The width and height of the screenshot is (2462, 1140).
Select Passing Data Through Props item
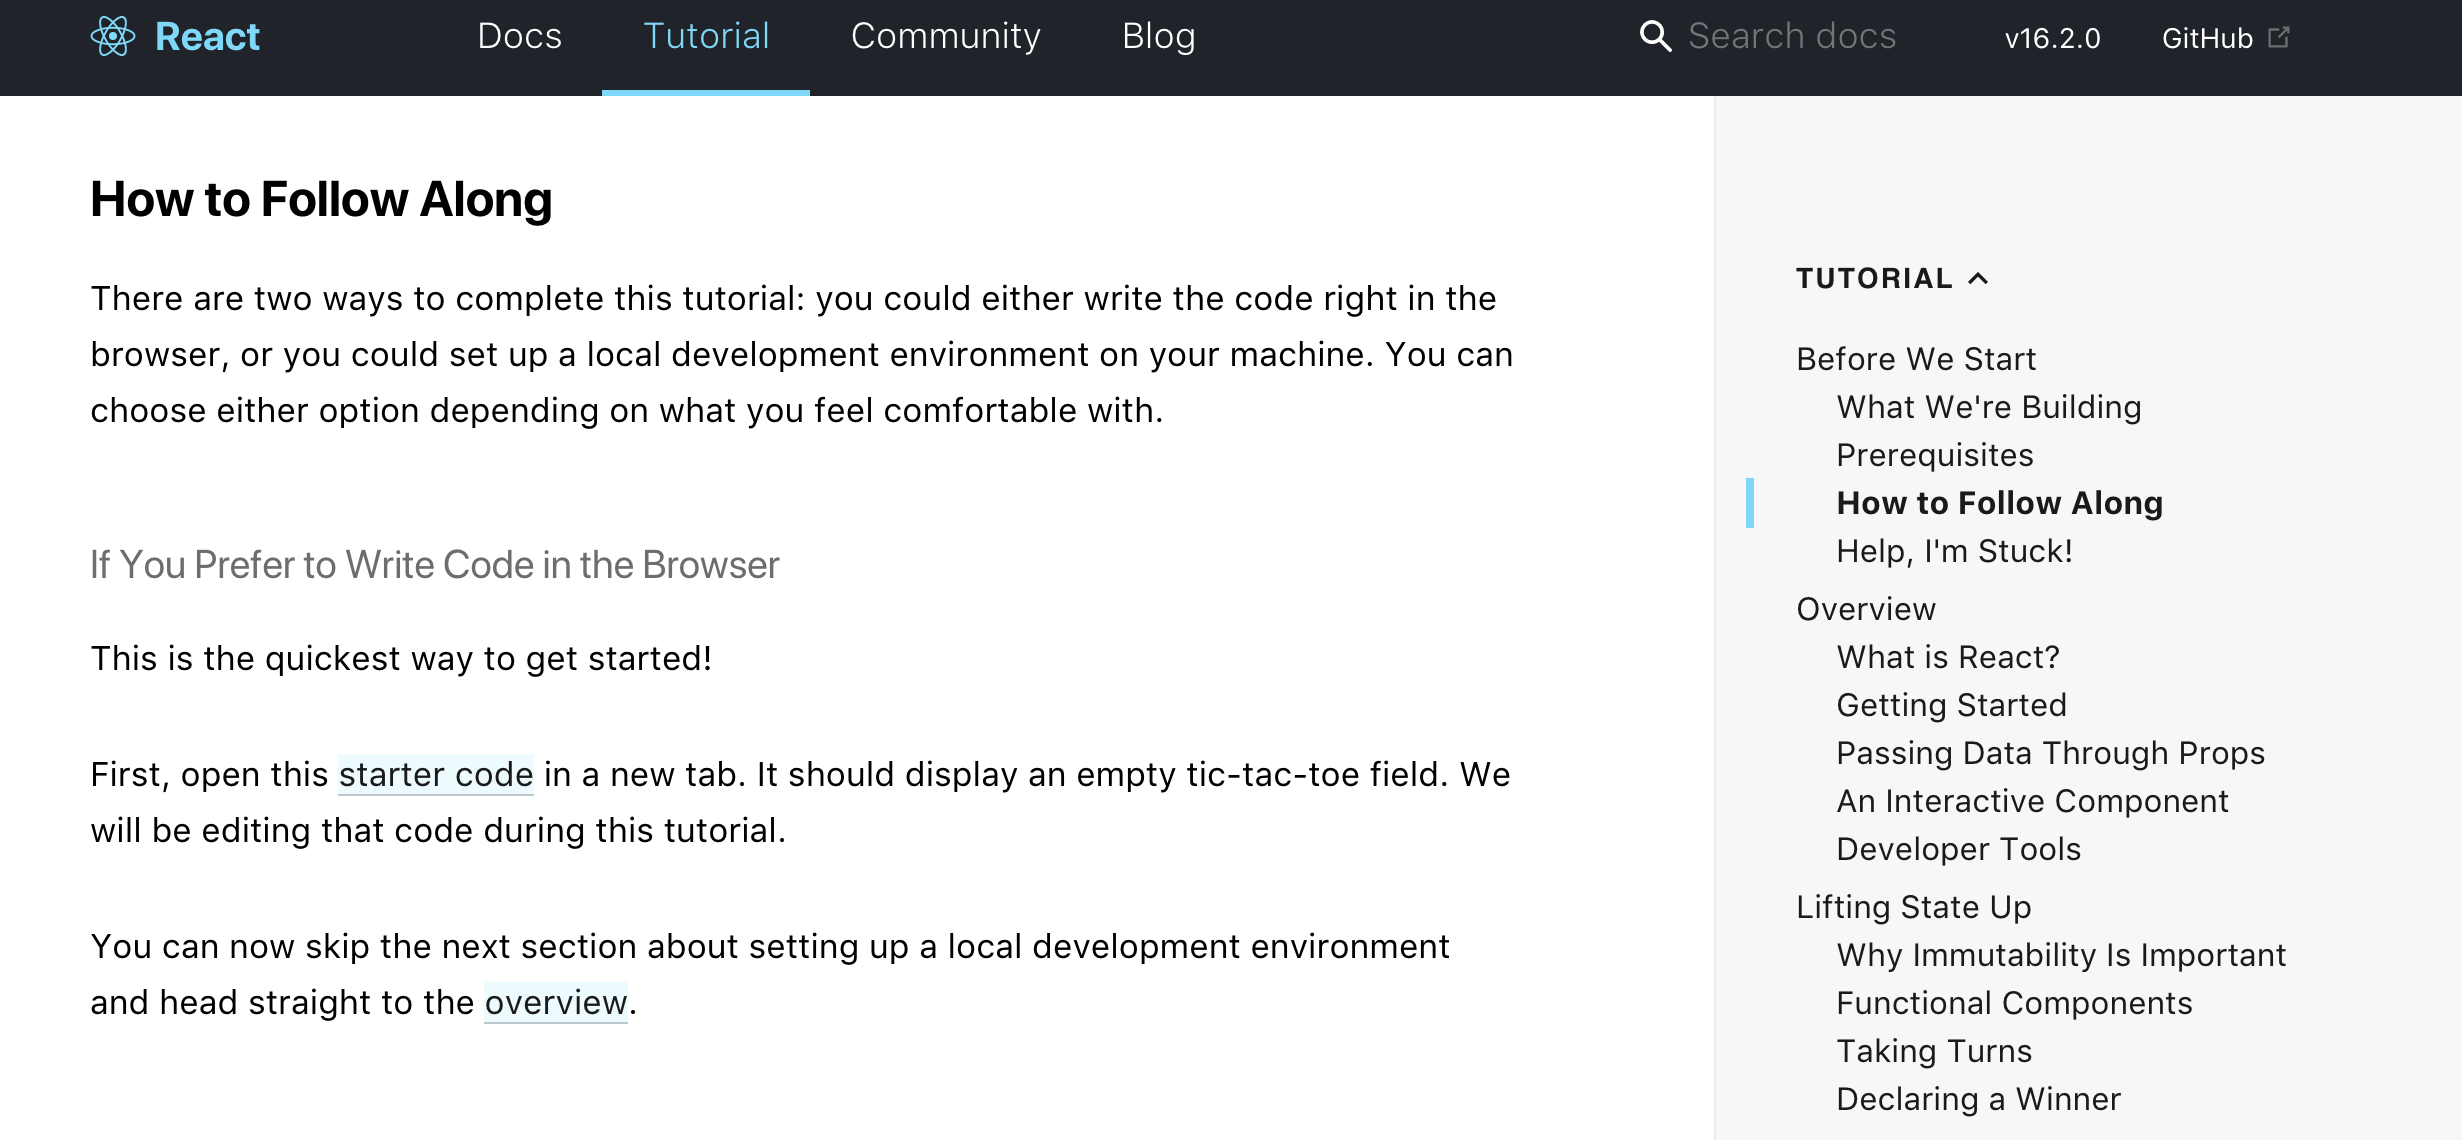(x=2050, y=753)
